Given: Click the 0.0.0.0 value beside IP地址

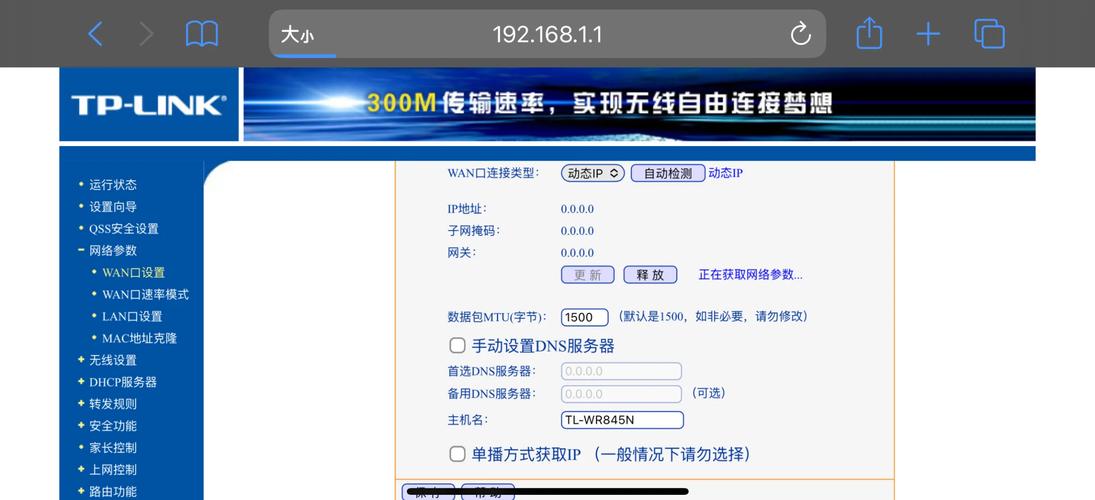Looking at the screenshot, I should (578, 209).
